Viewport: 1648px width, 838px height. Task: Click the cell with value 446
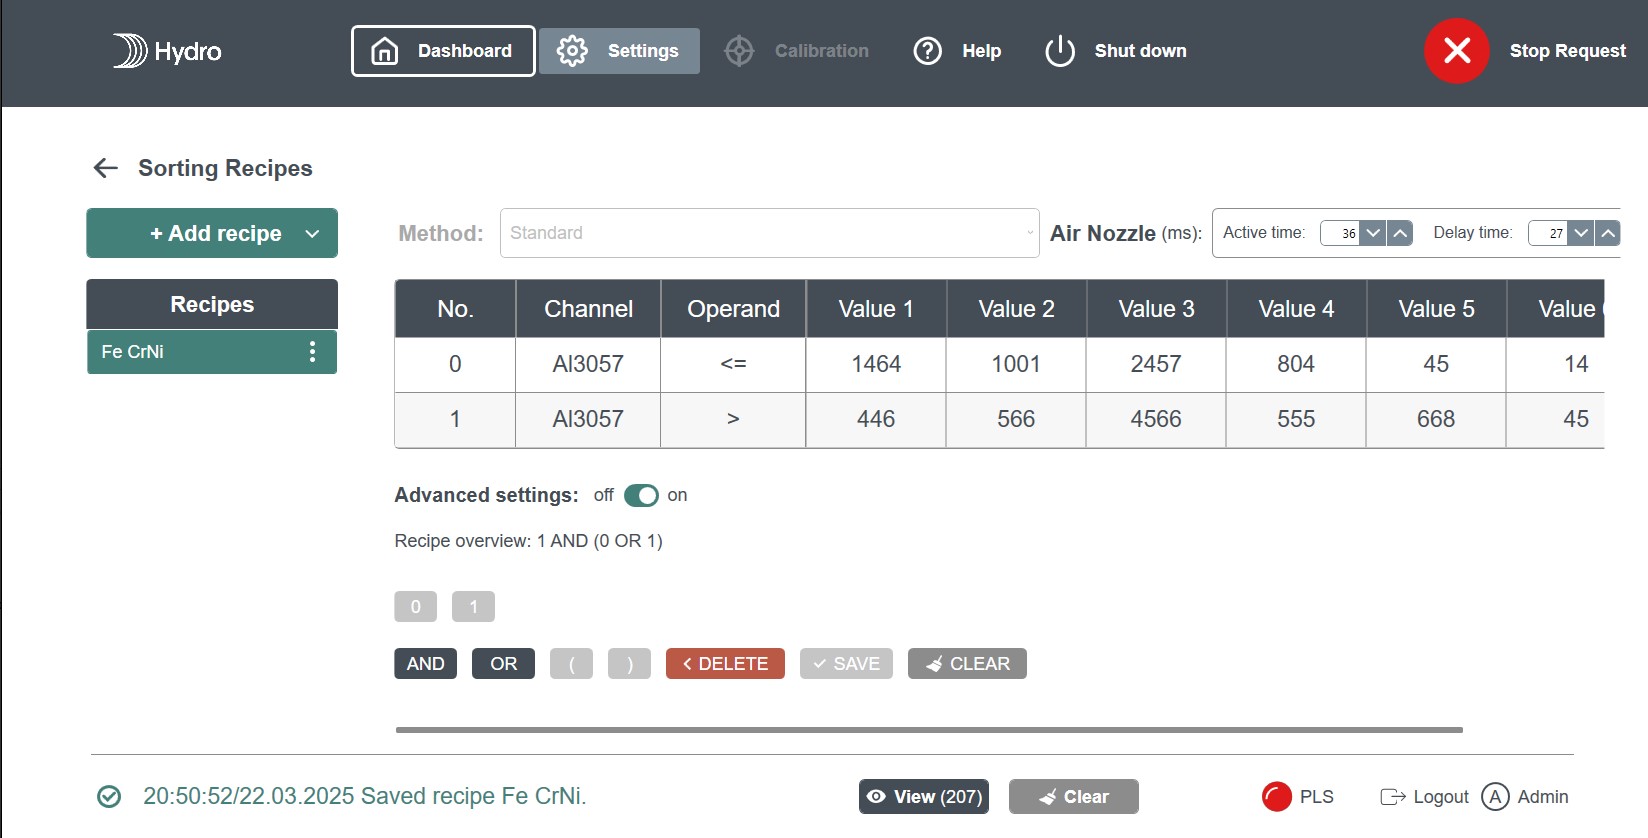point(876,420)
